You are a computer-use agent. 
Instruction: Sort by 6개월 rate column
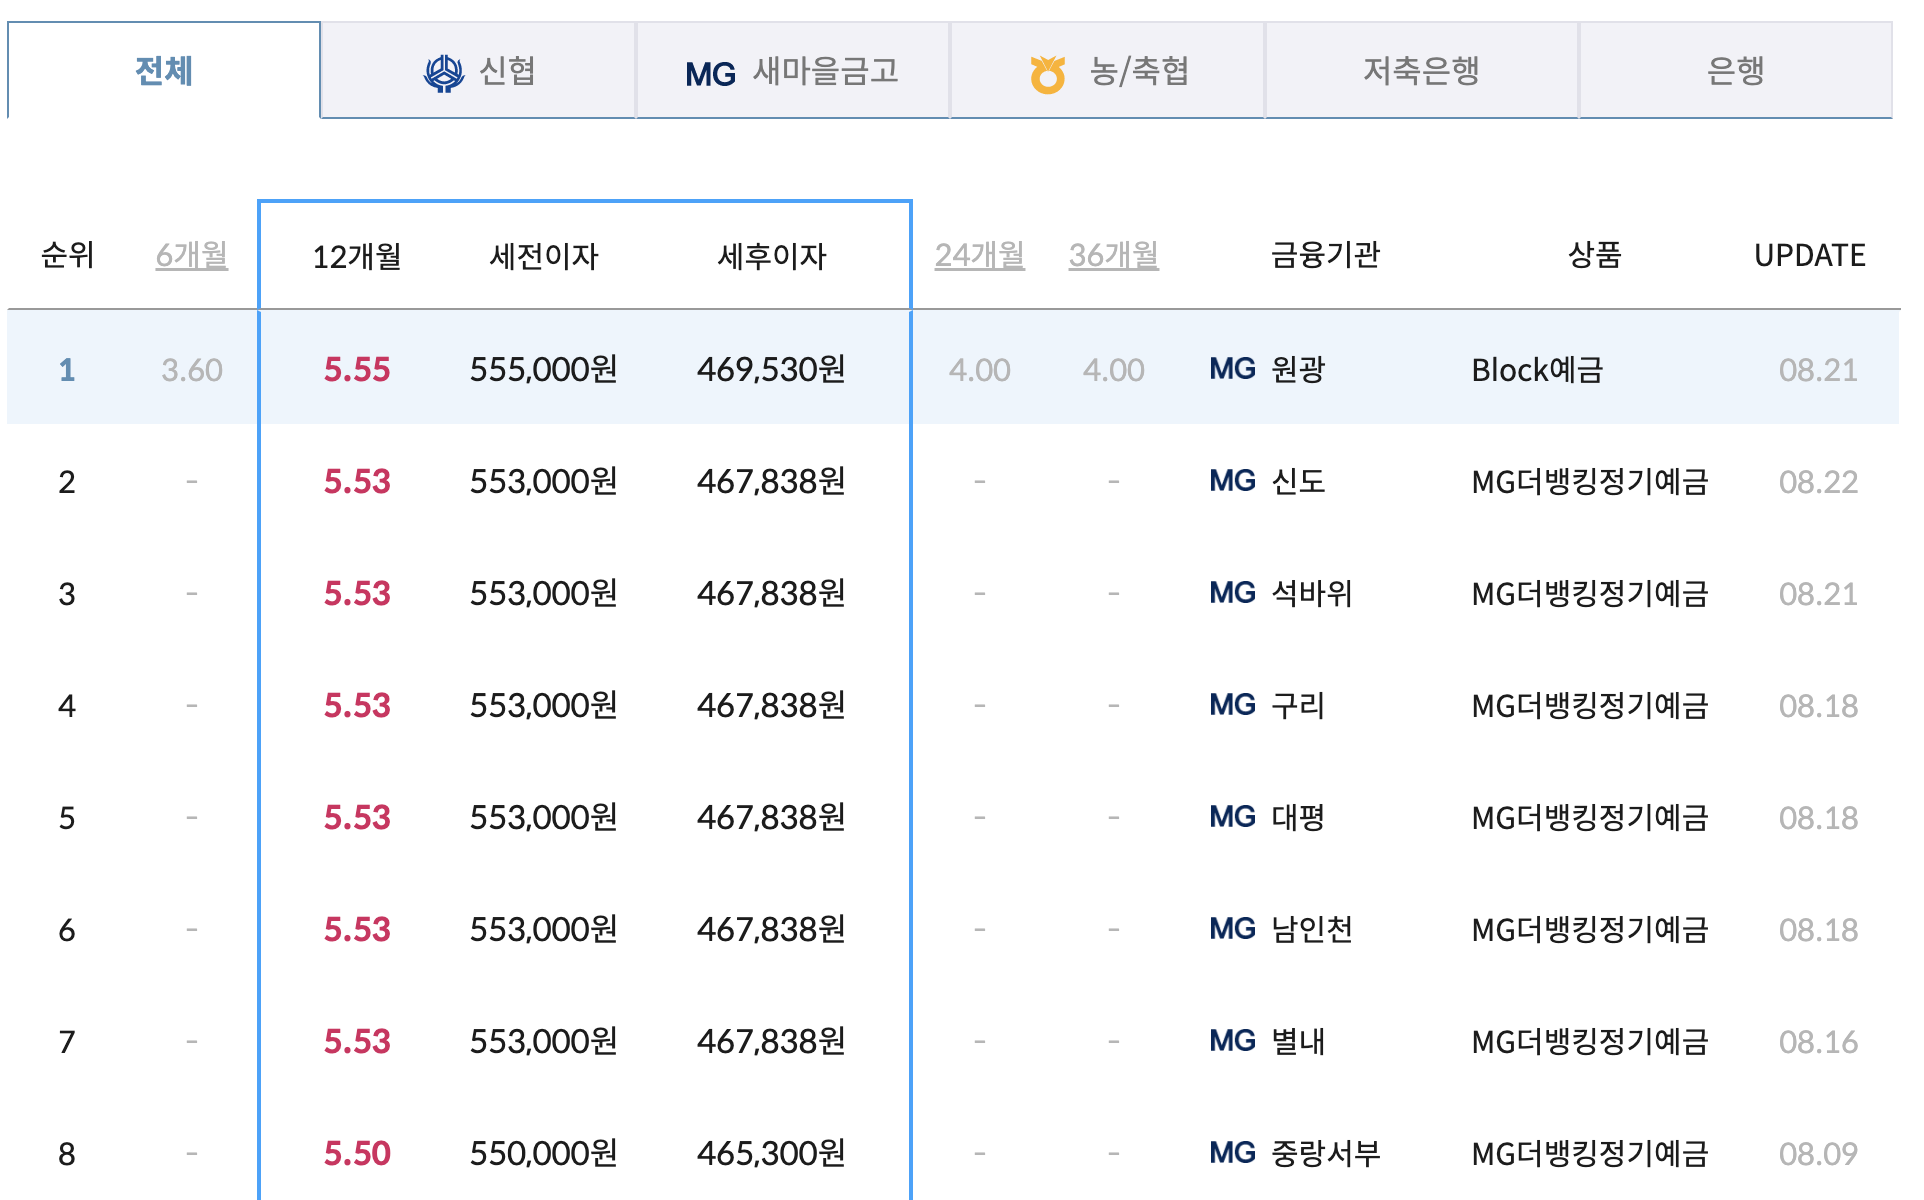[x=191, y=255]
